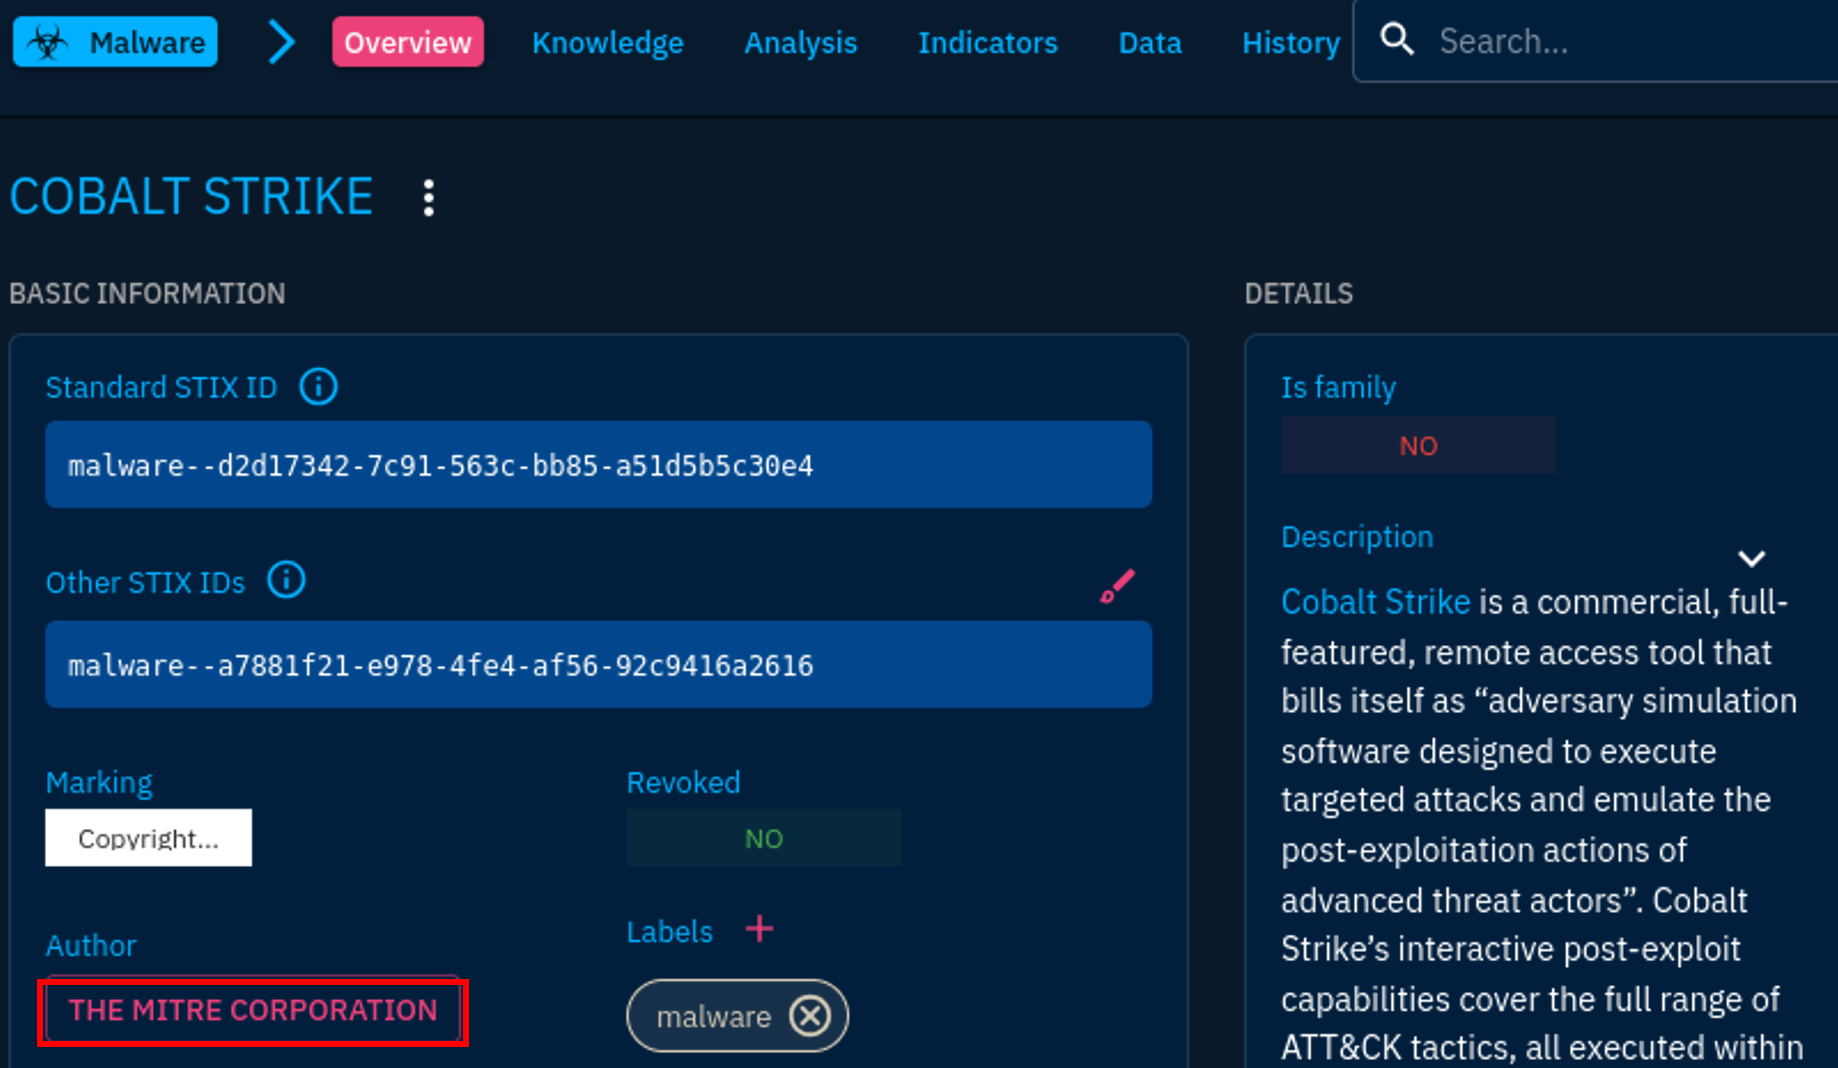Switch to the Knowledge tab
The height and width of the screenshot is (1068, 1838).
coord(608,42)
